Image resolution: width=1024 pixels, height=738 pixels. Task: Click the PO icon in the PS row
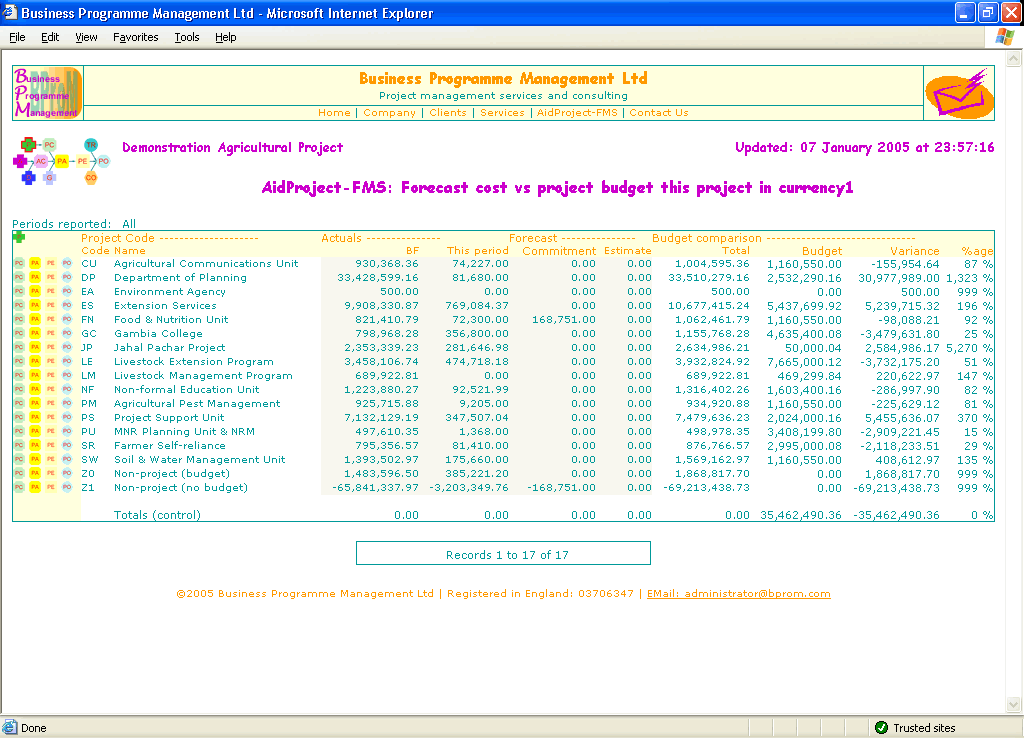pyautogui.click(x=67, y=417)
